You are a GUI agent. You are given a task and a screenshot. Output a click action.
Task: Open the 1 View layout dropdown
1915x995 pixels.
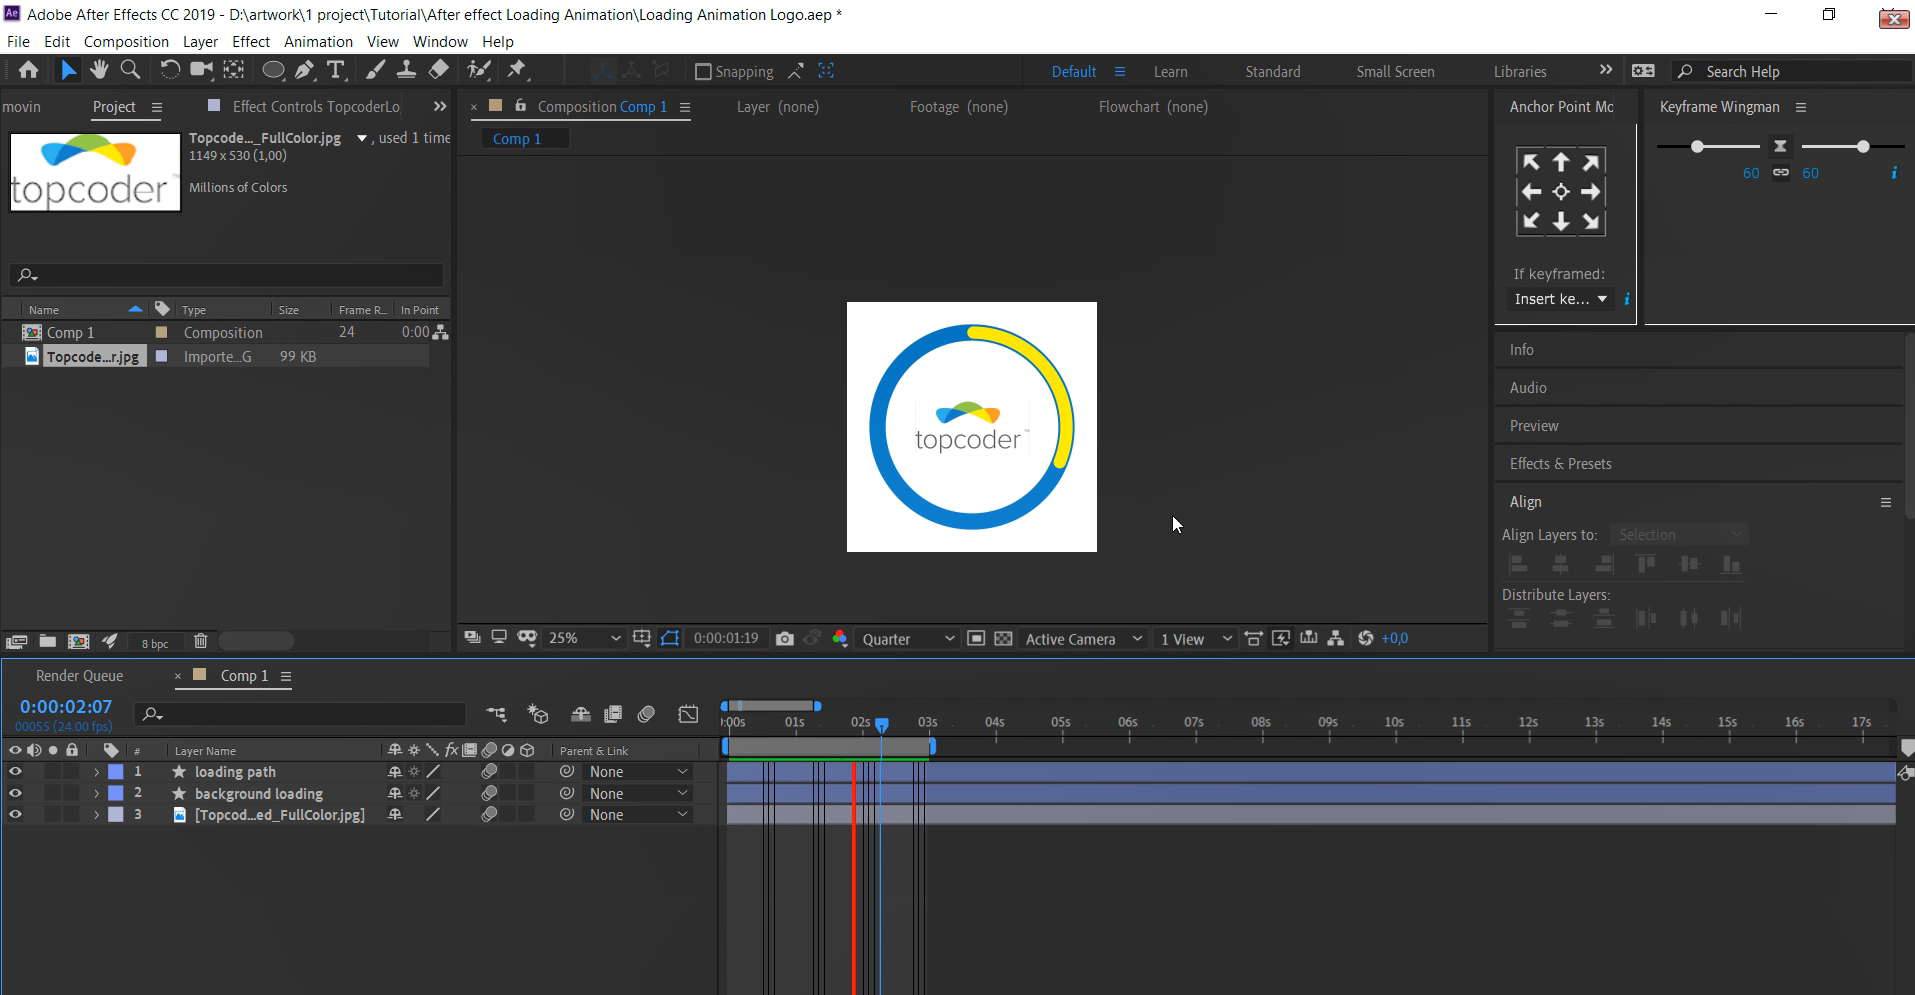(1195, 639)
